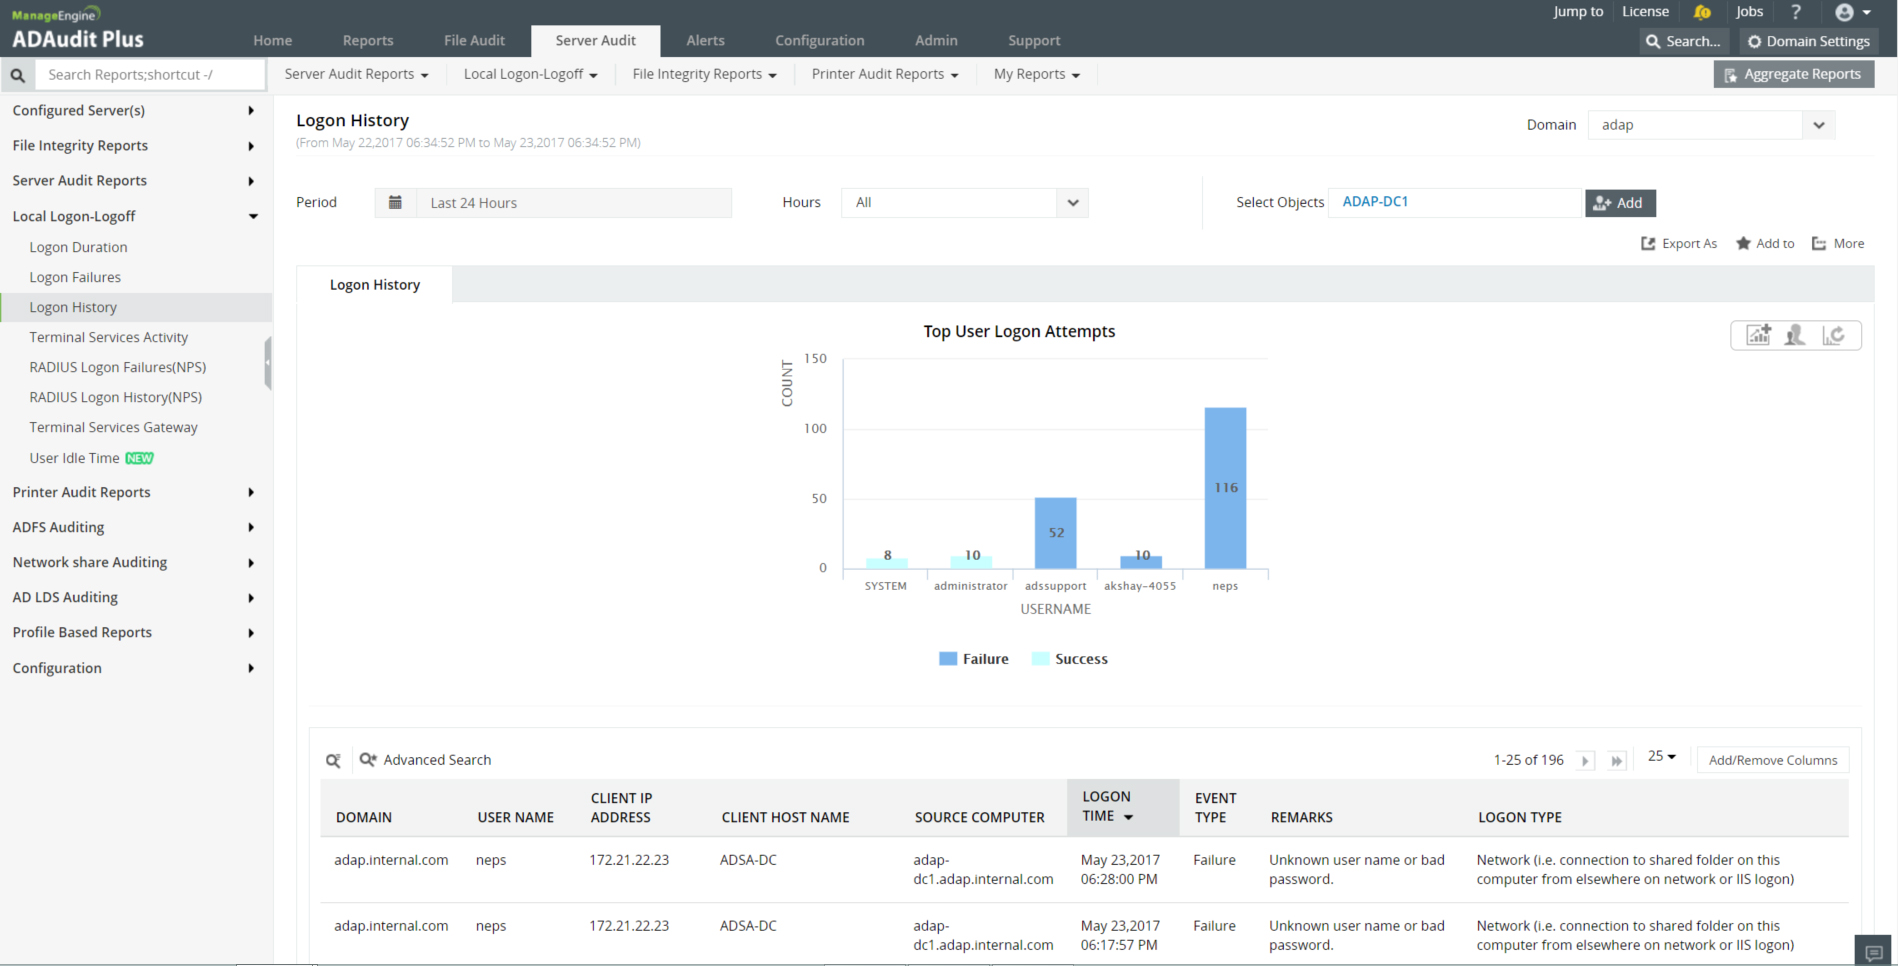Click the blue Failure legend color swatch
Image resolution: width=1898 pixels, height=966 pixels.
(947, 659)
